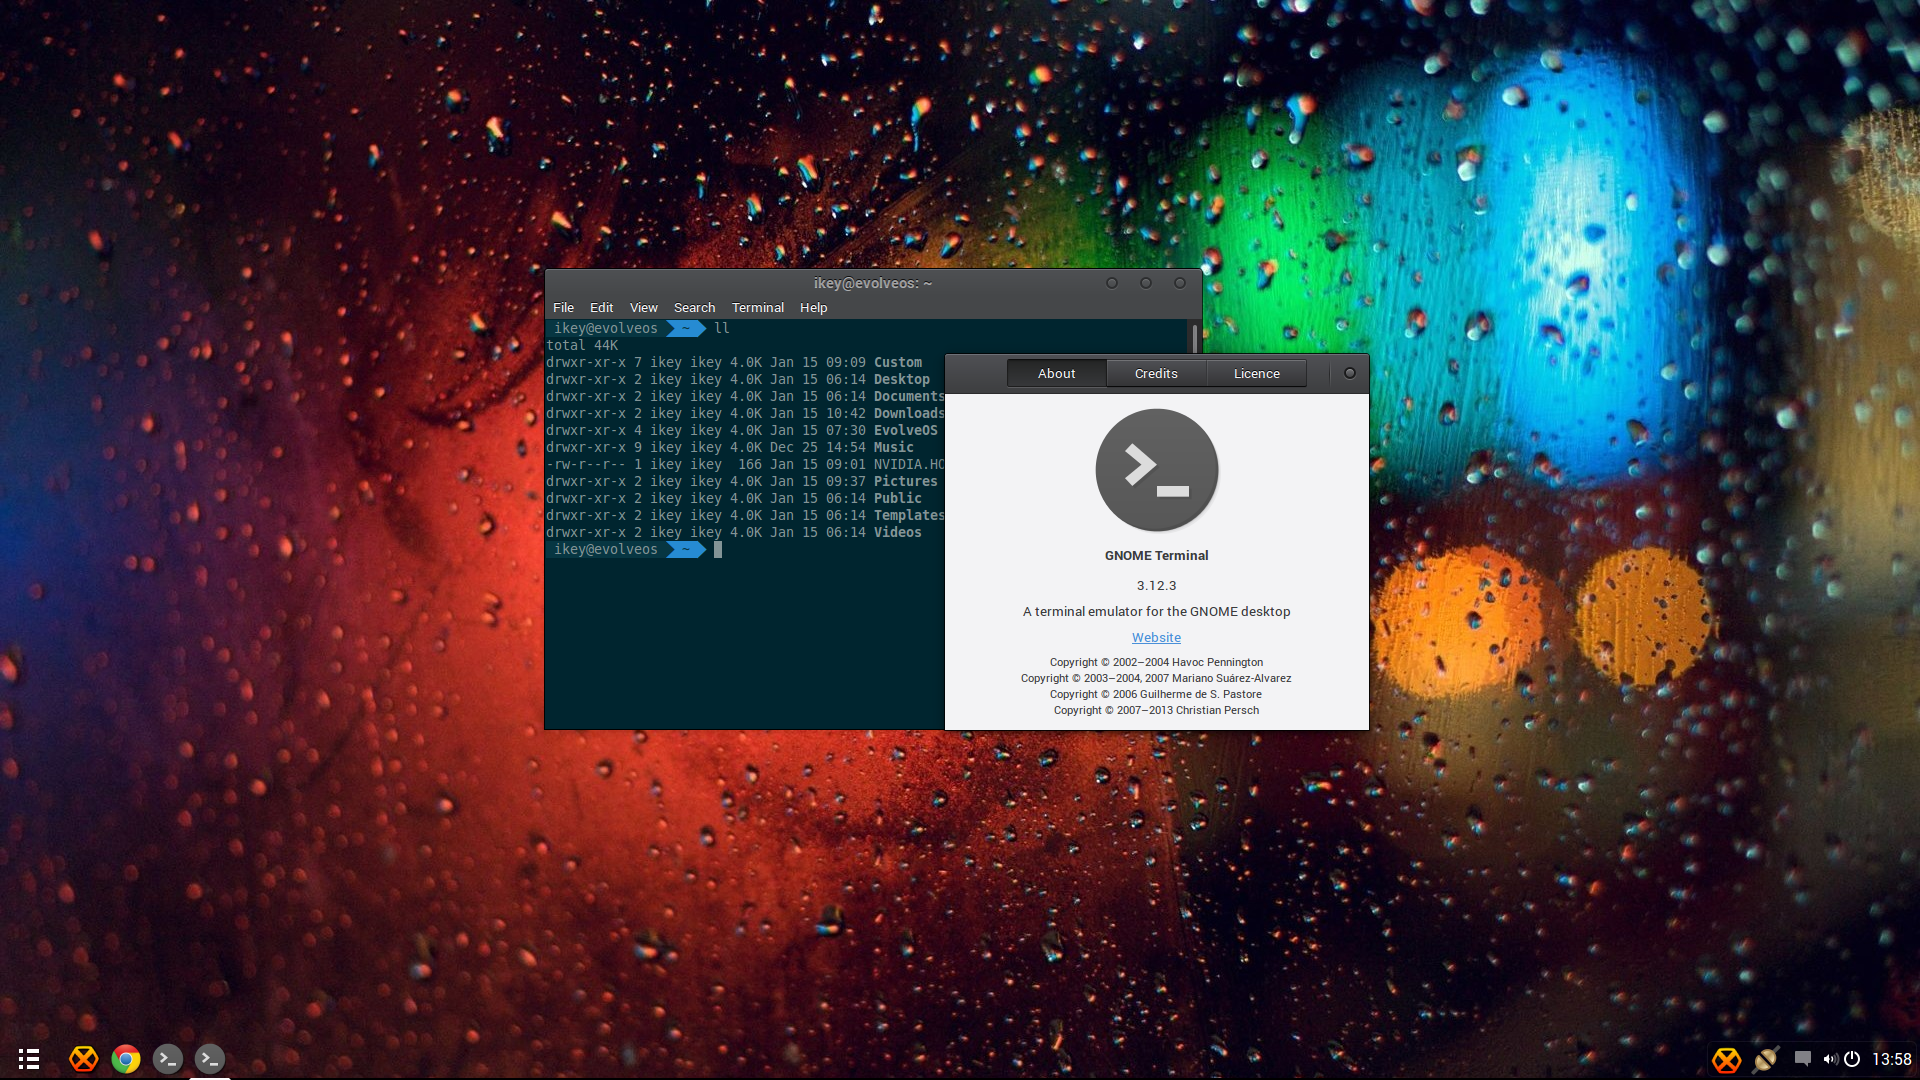The width and height of the screenshot is (1920, 1080).
Task: Open the Search menu in terminal
Action: 694,308
